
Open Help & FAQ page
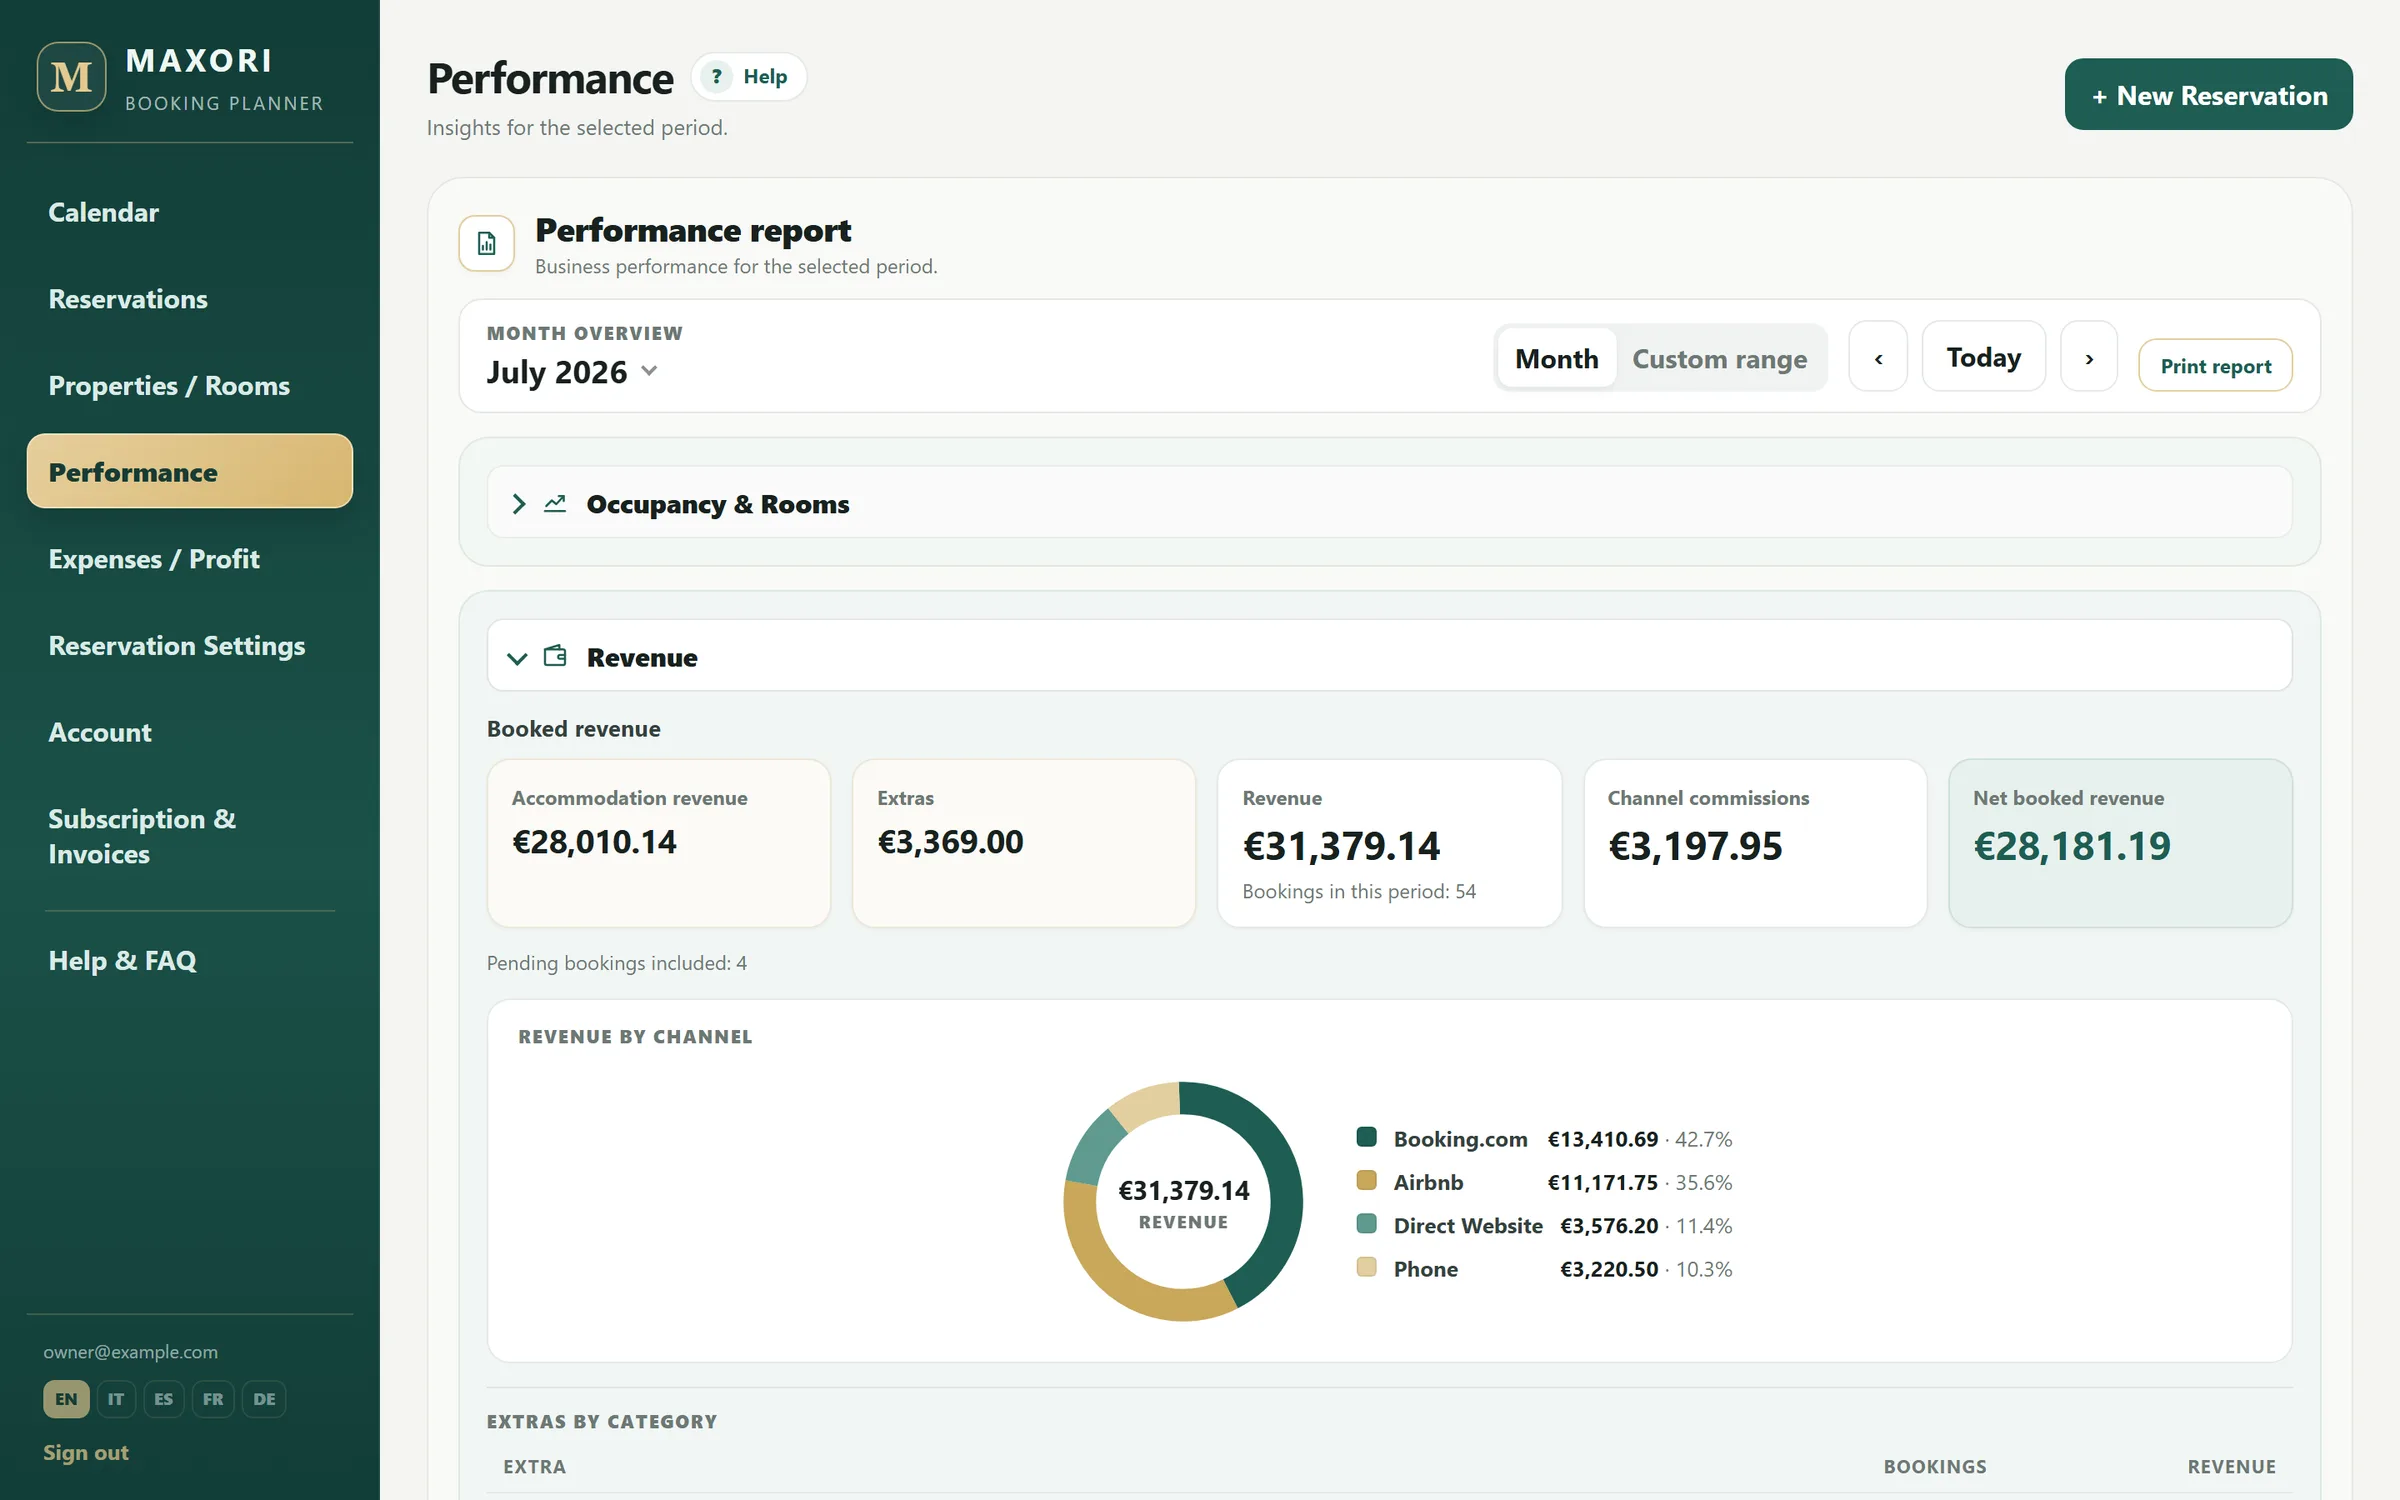click(x=190, y=960)
